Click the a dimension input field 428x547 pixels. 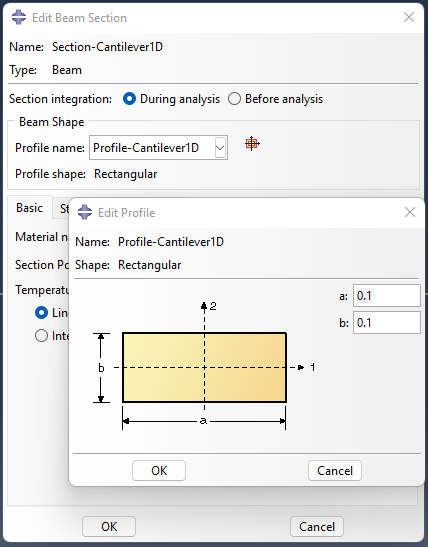point(387,295)
